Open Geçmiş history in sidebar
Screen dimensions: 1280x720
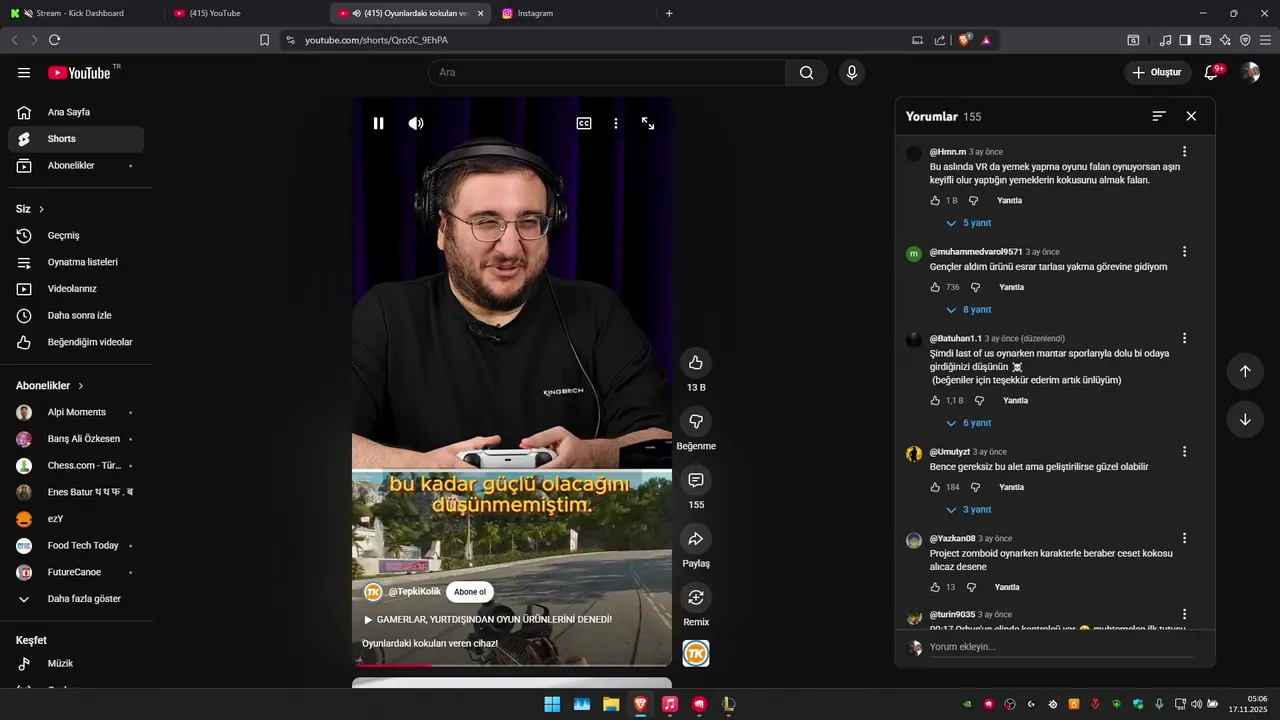[x=76, y=235]
